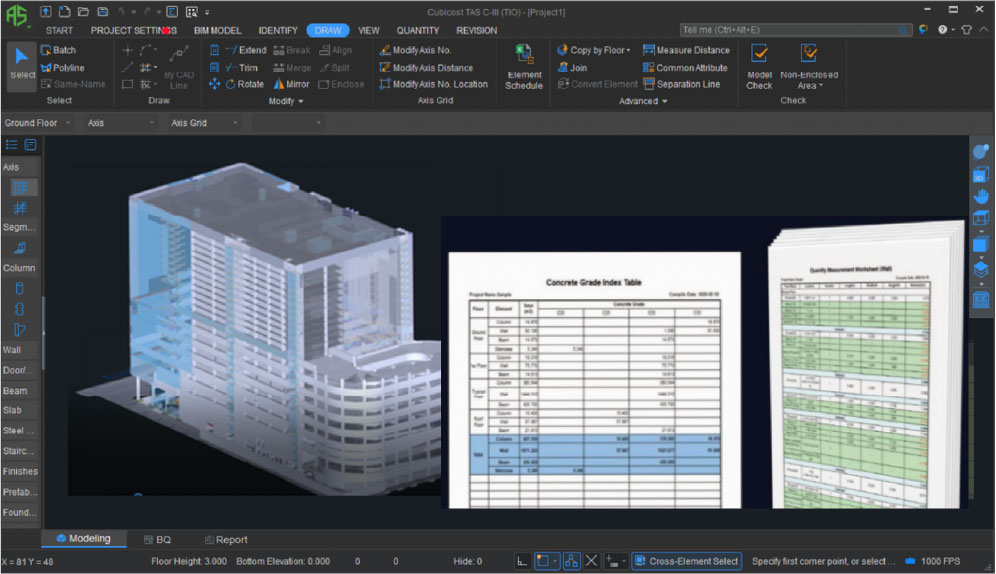Click the Mirror tool

[292, 84]
